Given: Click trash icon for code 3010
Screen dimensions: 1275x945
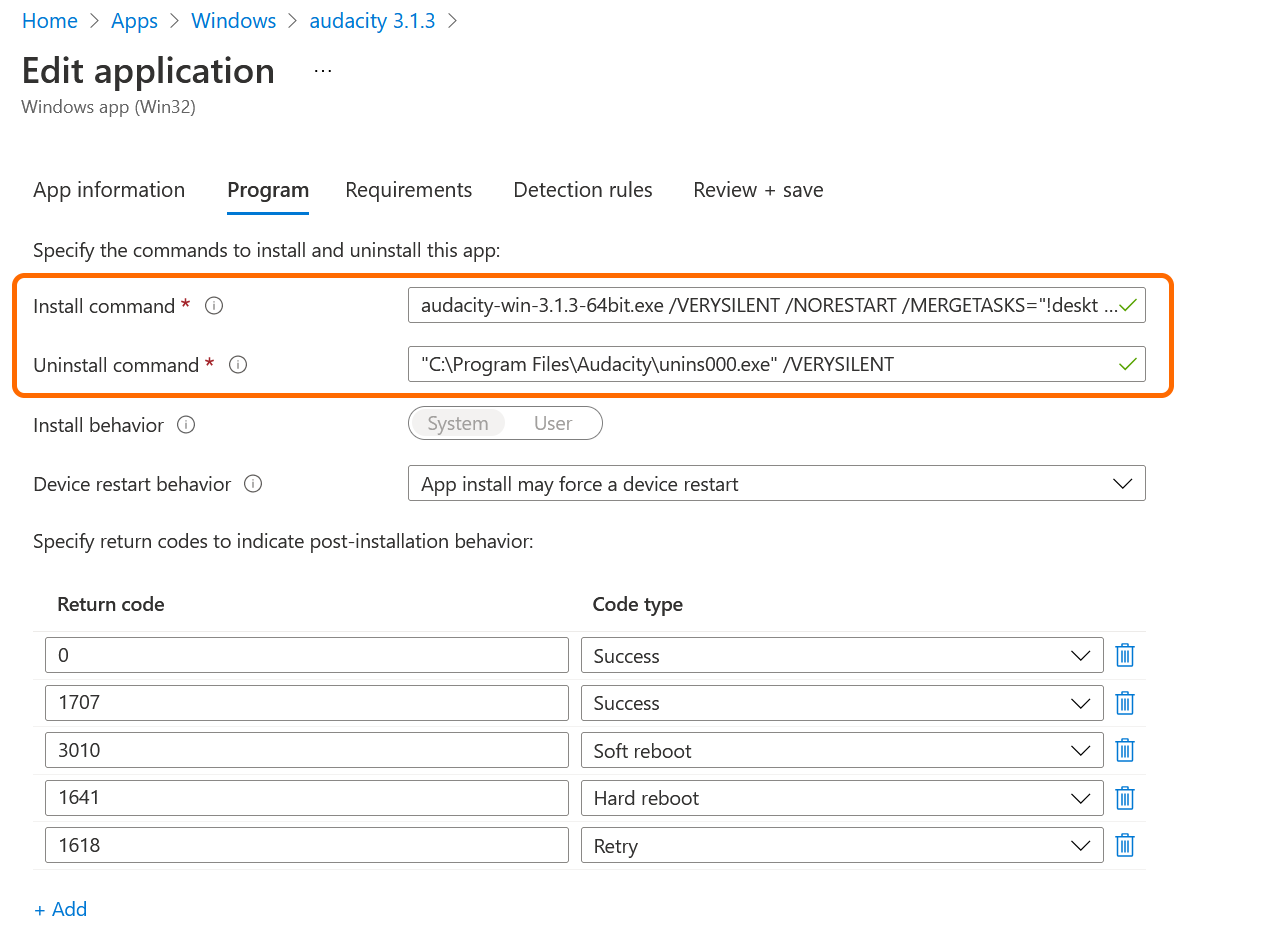Looking at the screenshot, I should [x=1124, y=751].
